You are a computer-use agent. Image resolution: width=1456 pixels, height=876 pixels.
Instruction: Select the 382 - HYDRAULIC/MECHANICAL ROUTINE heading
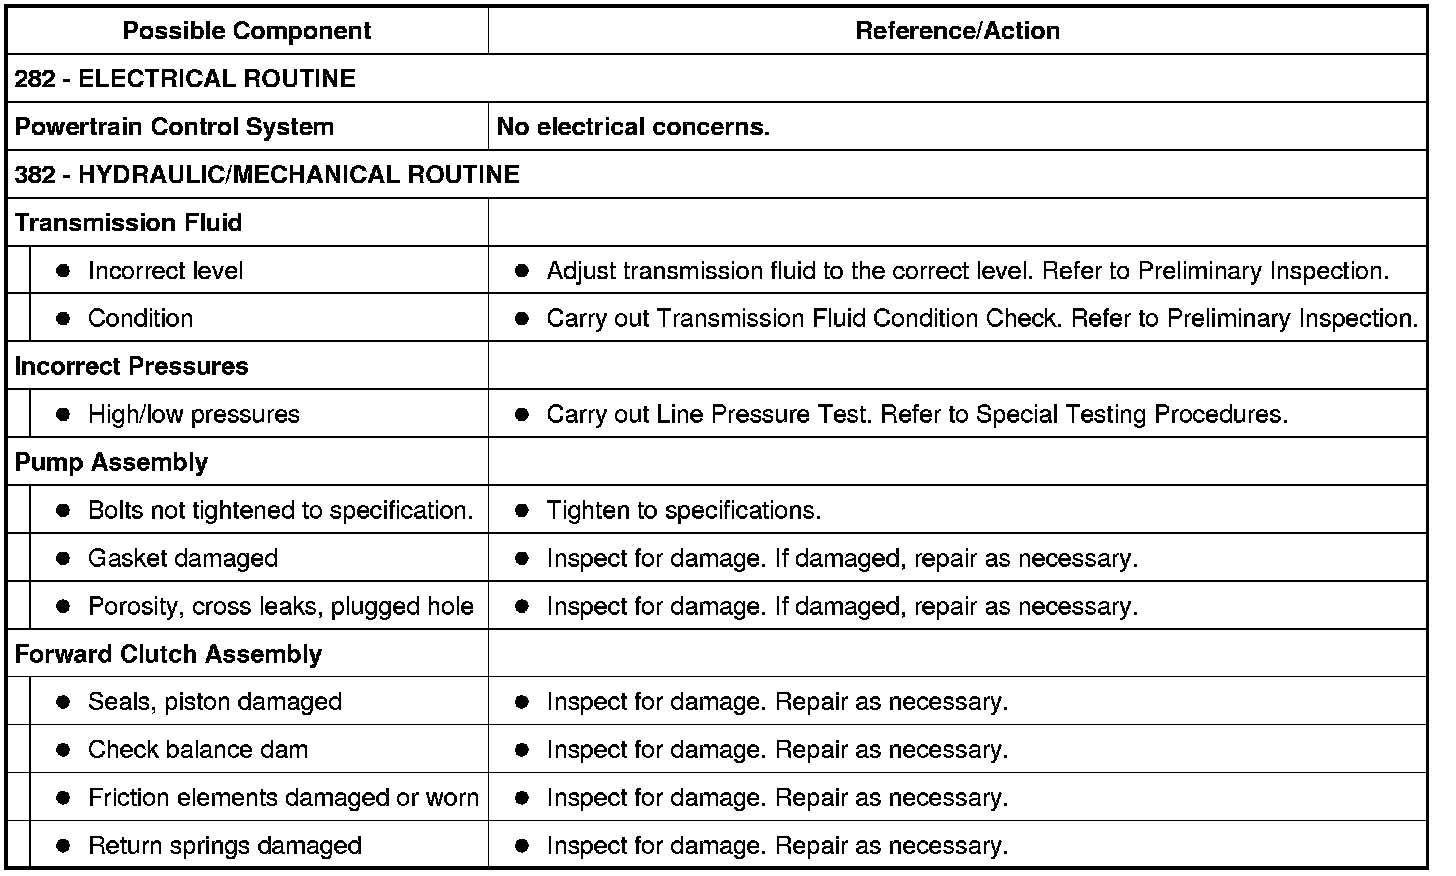coord(267,175)
